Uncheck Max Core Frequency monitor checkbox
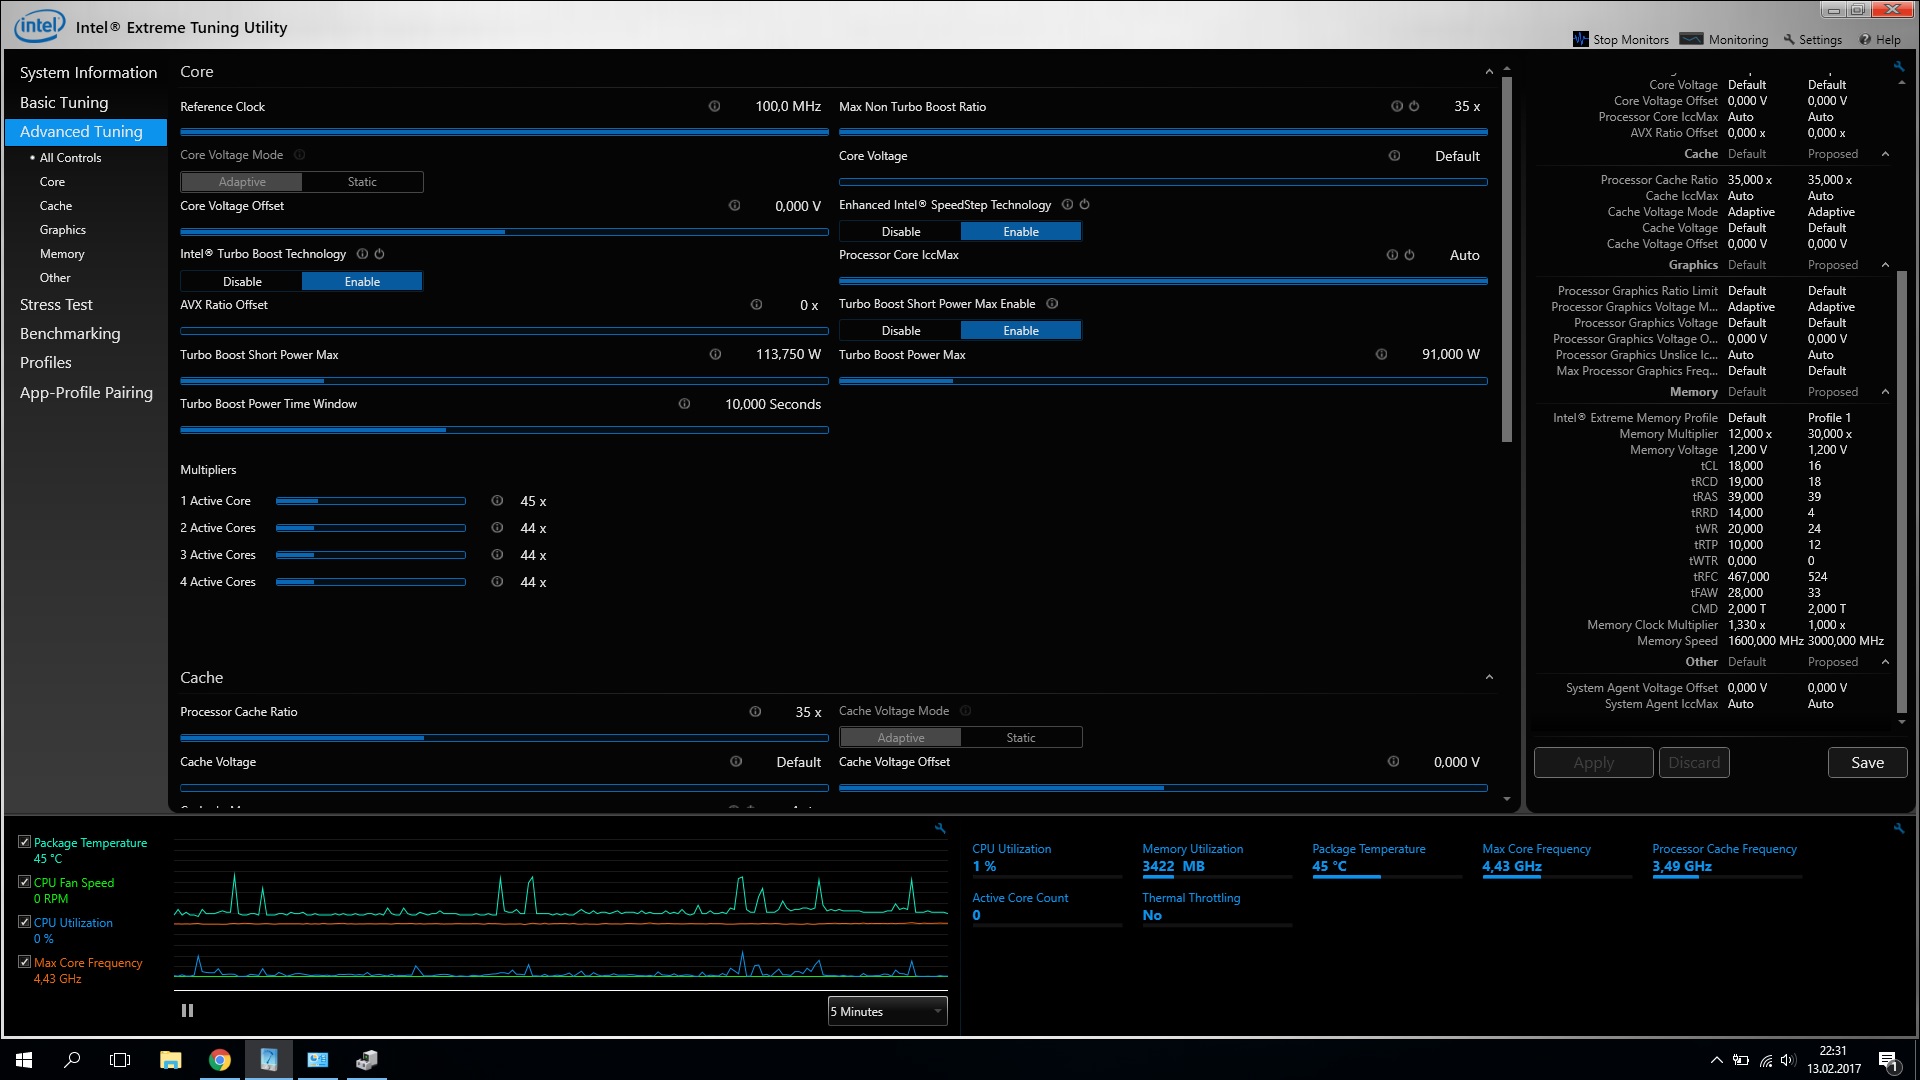The width and height of the screenshot is (1920, 1080). click(x=24, y=962)
